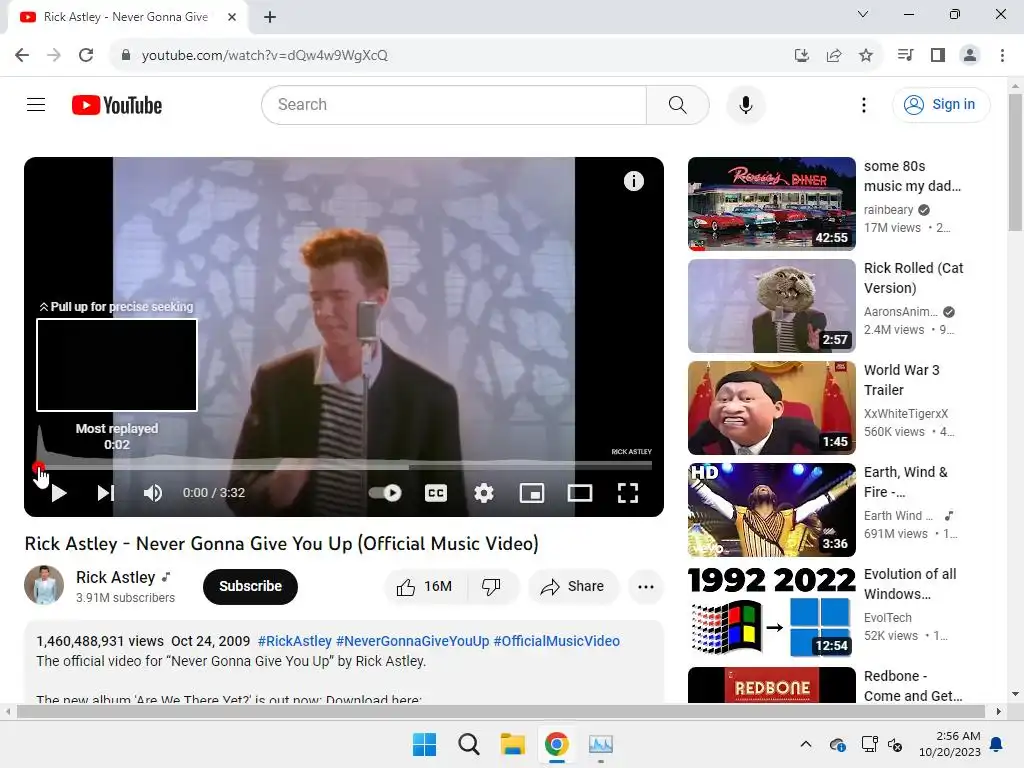
Task: Open Windows Start menu
Action: pyautogui.click(x=424, y=744)
